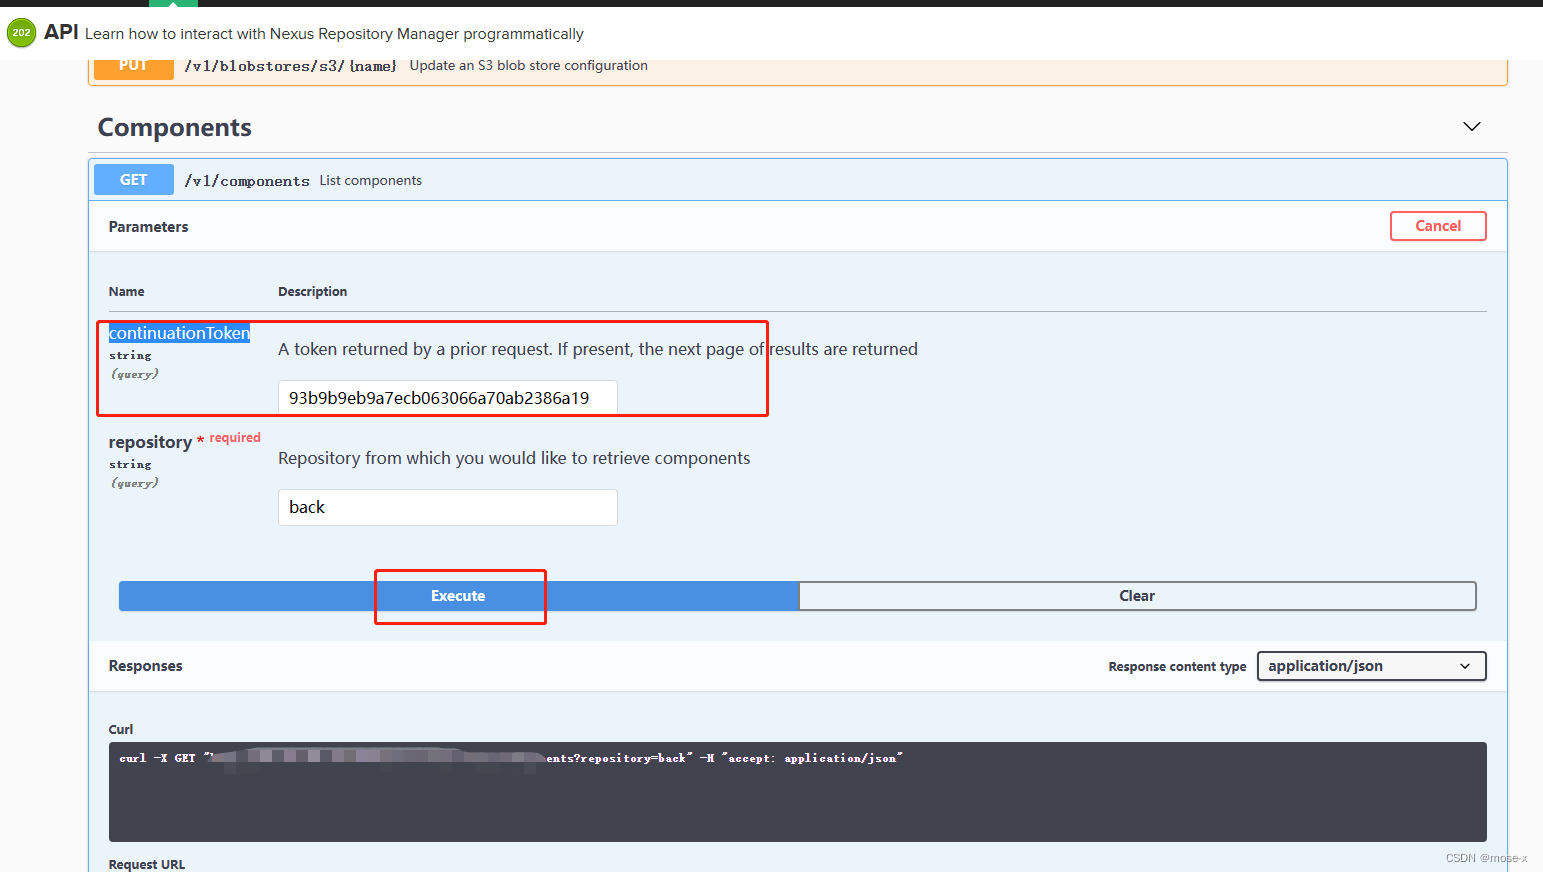Click the Cancel button in Parameters
The height and width of the screenshot is (872, 1543).
click(x=1438, y=226)
